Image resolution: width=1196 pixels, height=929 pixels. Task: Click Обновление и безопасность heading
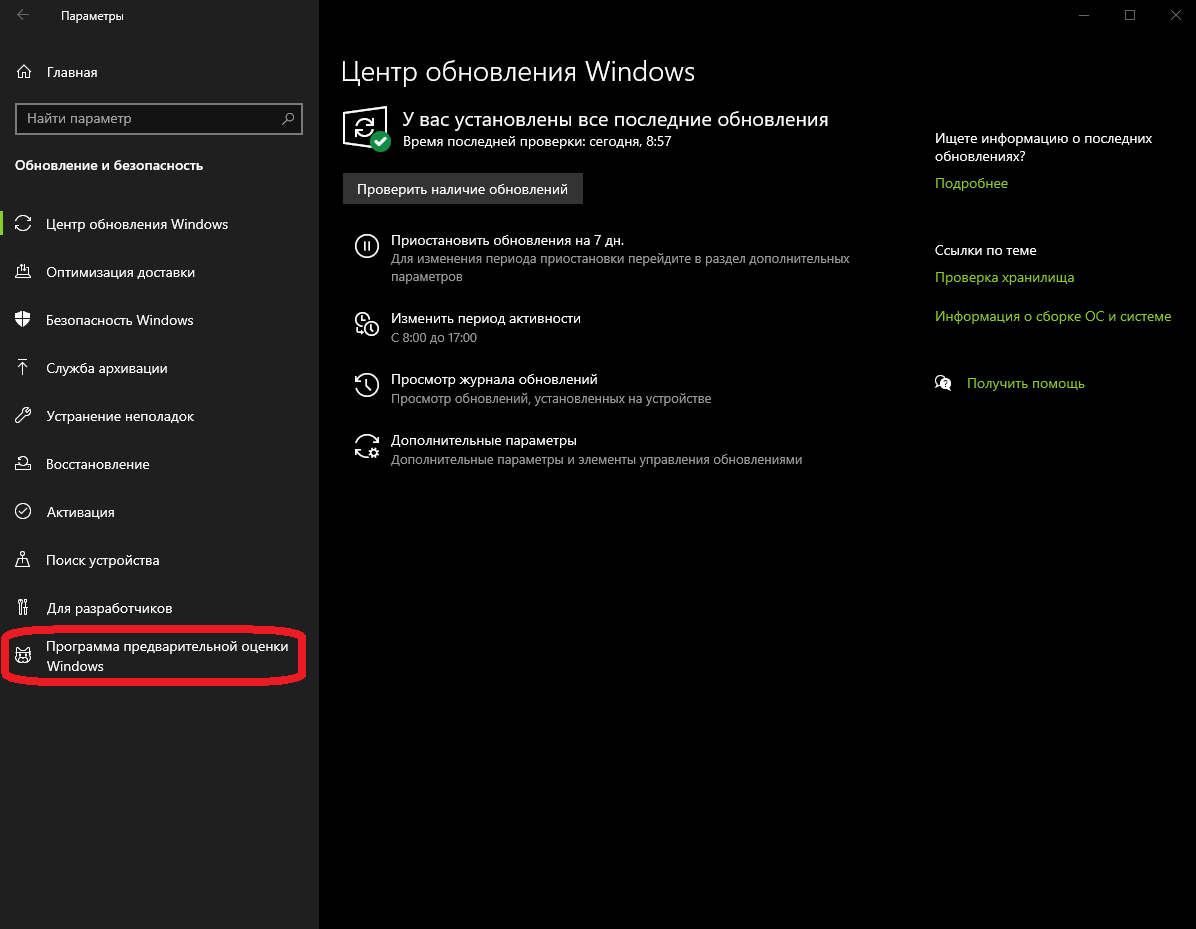(109, 165)
